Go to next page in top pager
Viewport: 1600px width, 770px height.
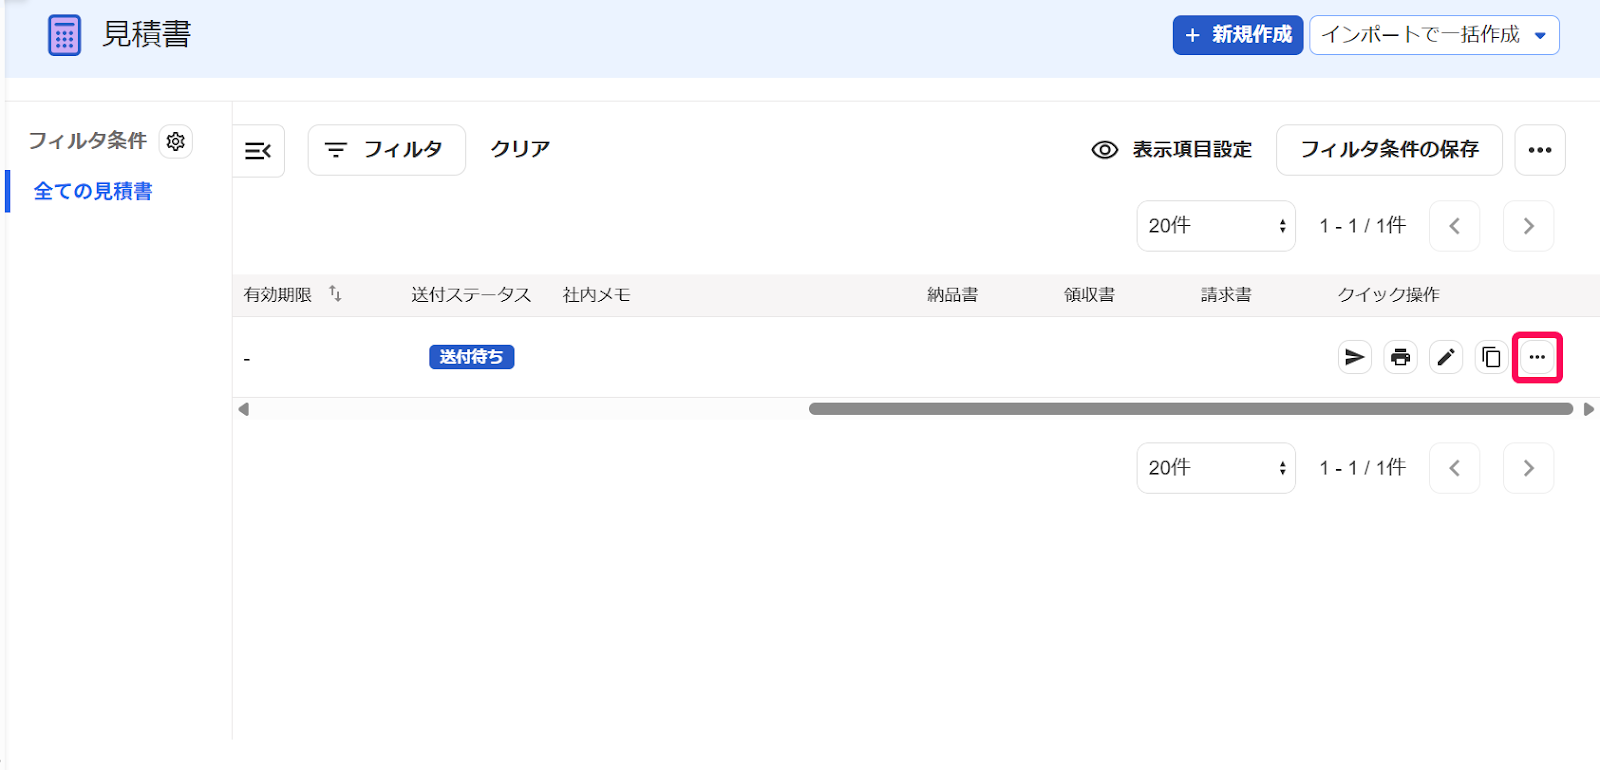click(1529, 226)
